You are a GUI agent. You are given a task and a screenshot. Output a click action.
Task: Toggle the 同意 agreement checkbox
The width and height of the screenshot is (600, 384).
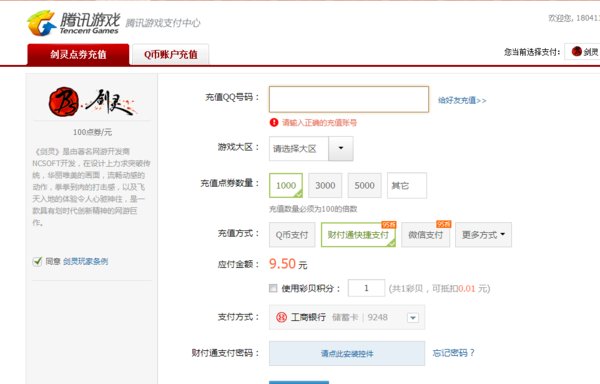click(x=37, y=262)
